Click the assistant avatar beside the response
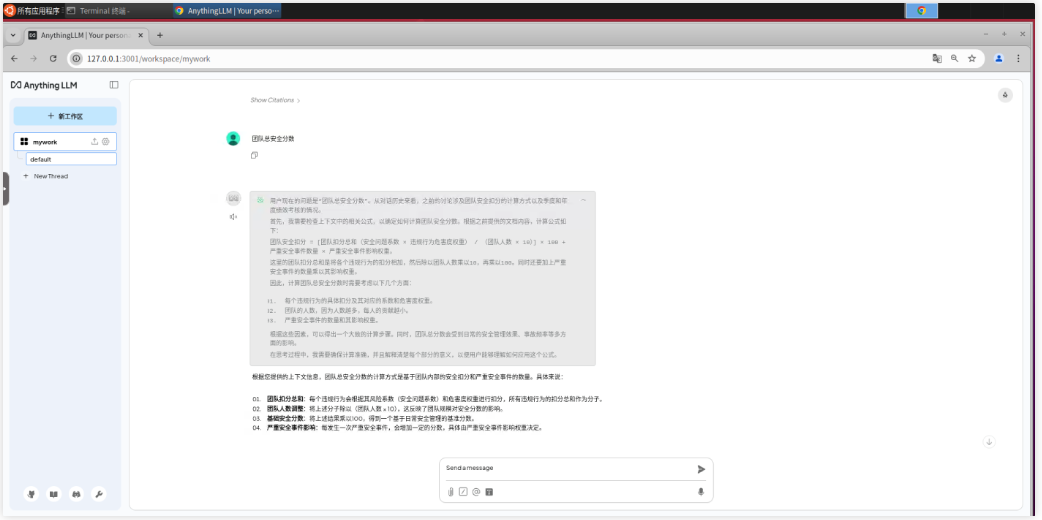This screenshot has width=1042, height=520. click(233, 198)
